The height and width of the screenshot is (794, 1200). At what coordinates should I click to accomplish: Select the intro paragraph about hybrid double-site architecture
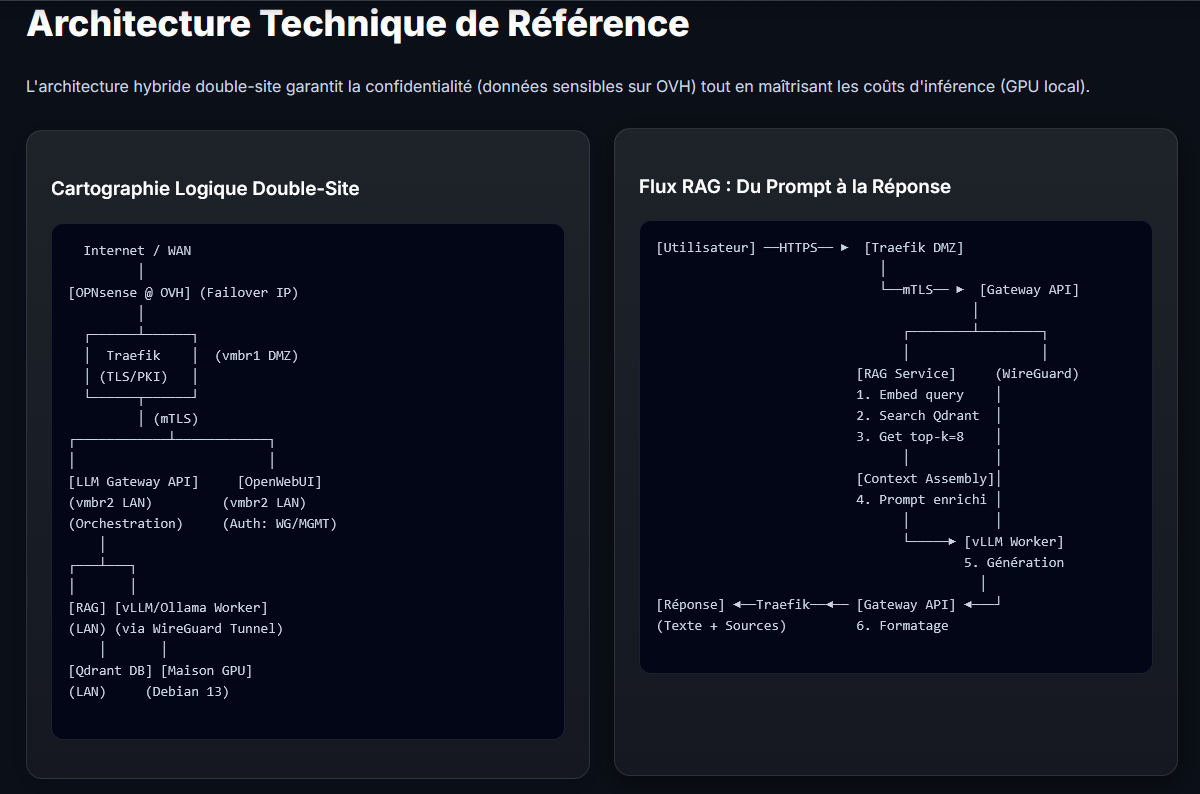click(x=557, y=87)
